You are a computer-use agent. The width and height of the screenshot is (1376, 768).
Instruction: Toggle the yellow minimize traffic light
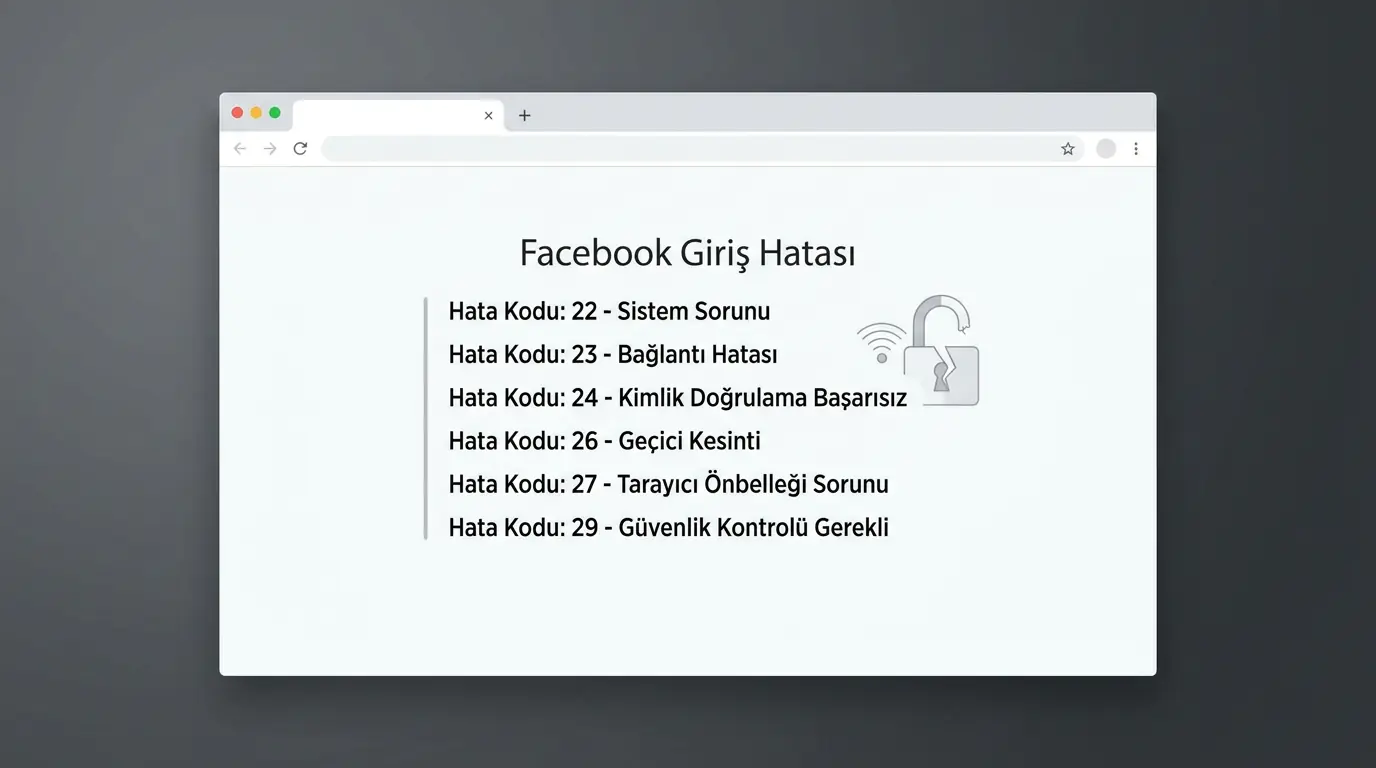[x=256, y=112]
